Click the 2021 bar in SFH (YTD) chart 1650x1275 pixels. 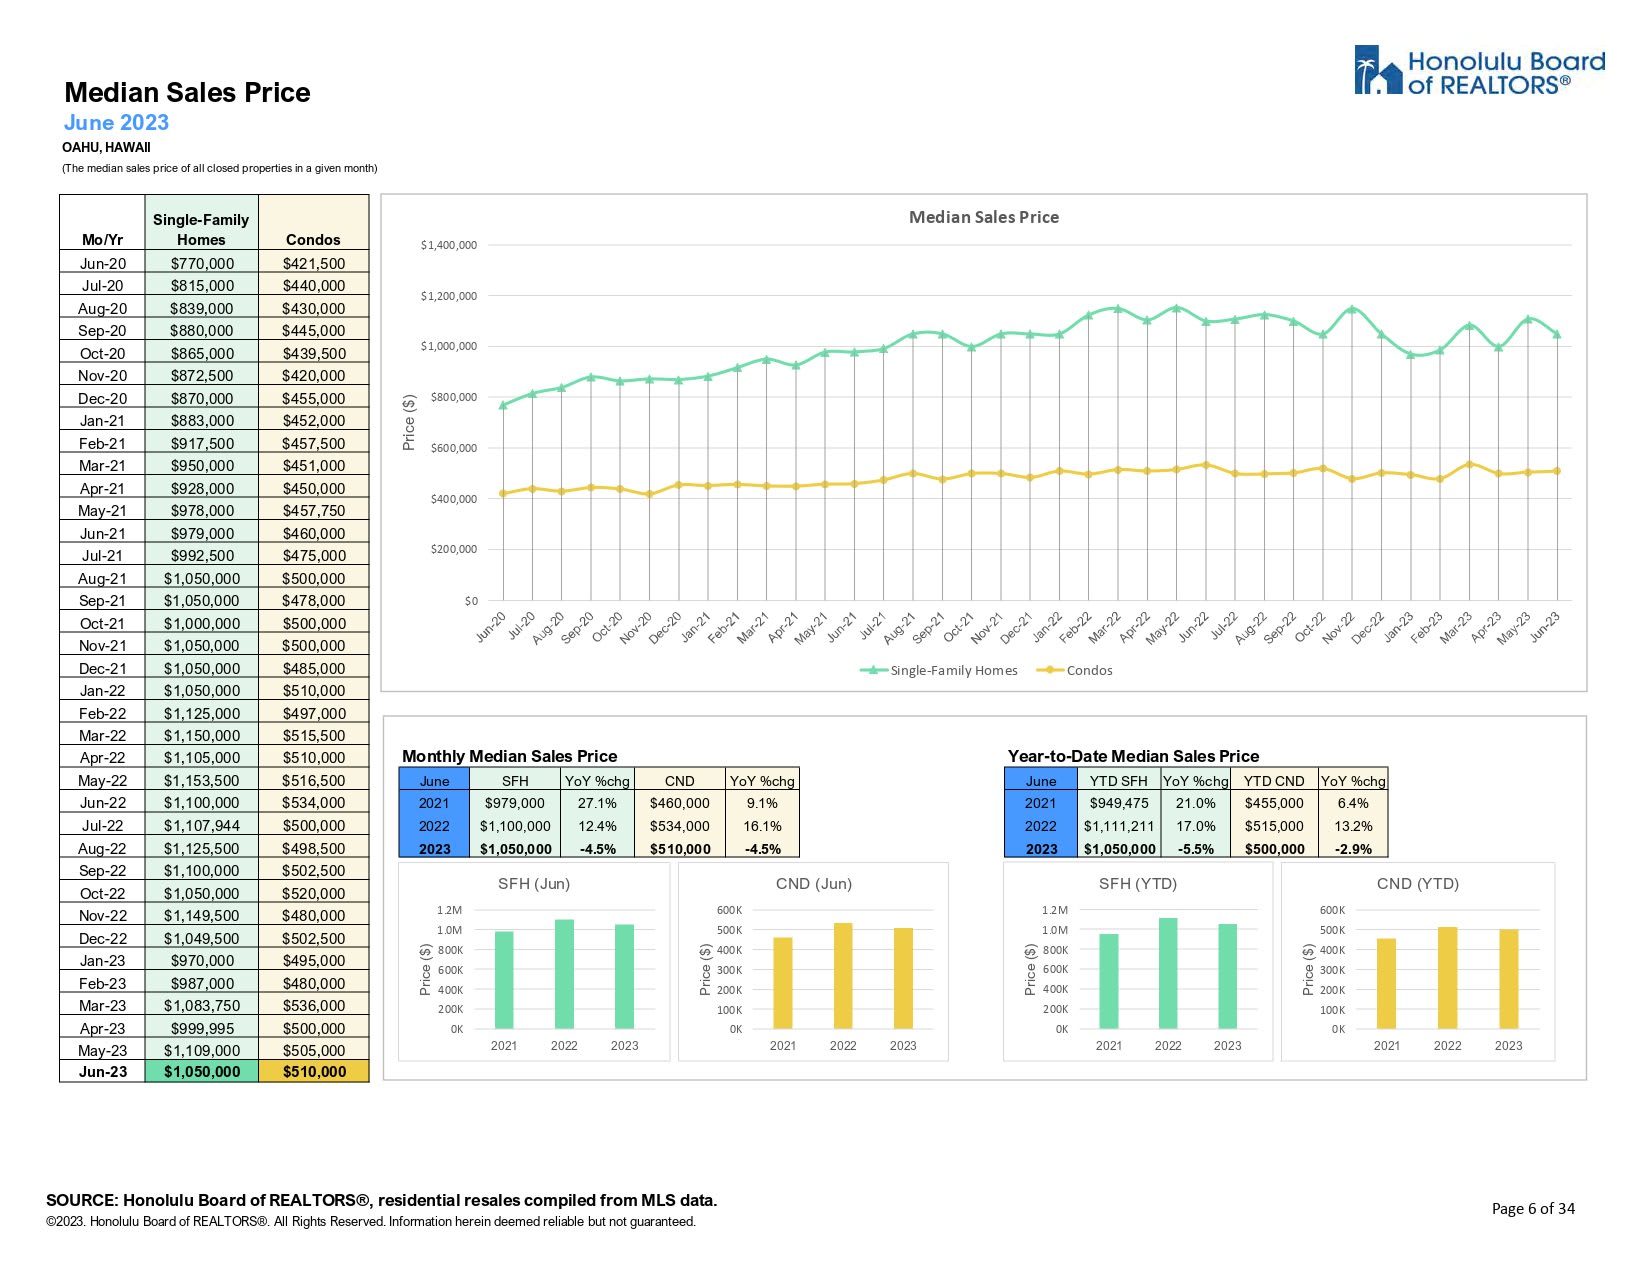point(1108,981)
